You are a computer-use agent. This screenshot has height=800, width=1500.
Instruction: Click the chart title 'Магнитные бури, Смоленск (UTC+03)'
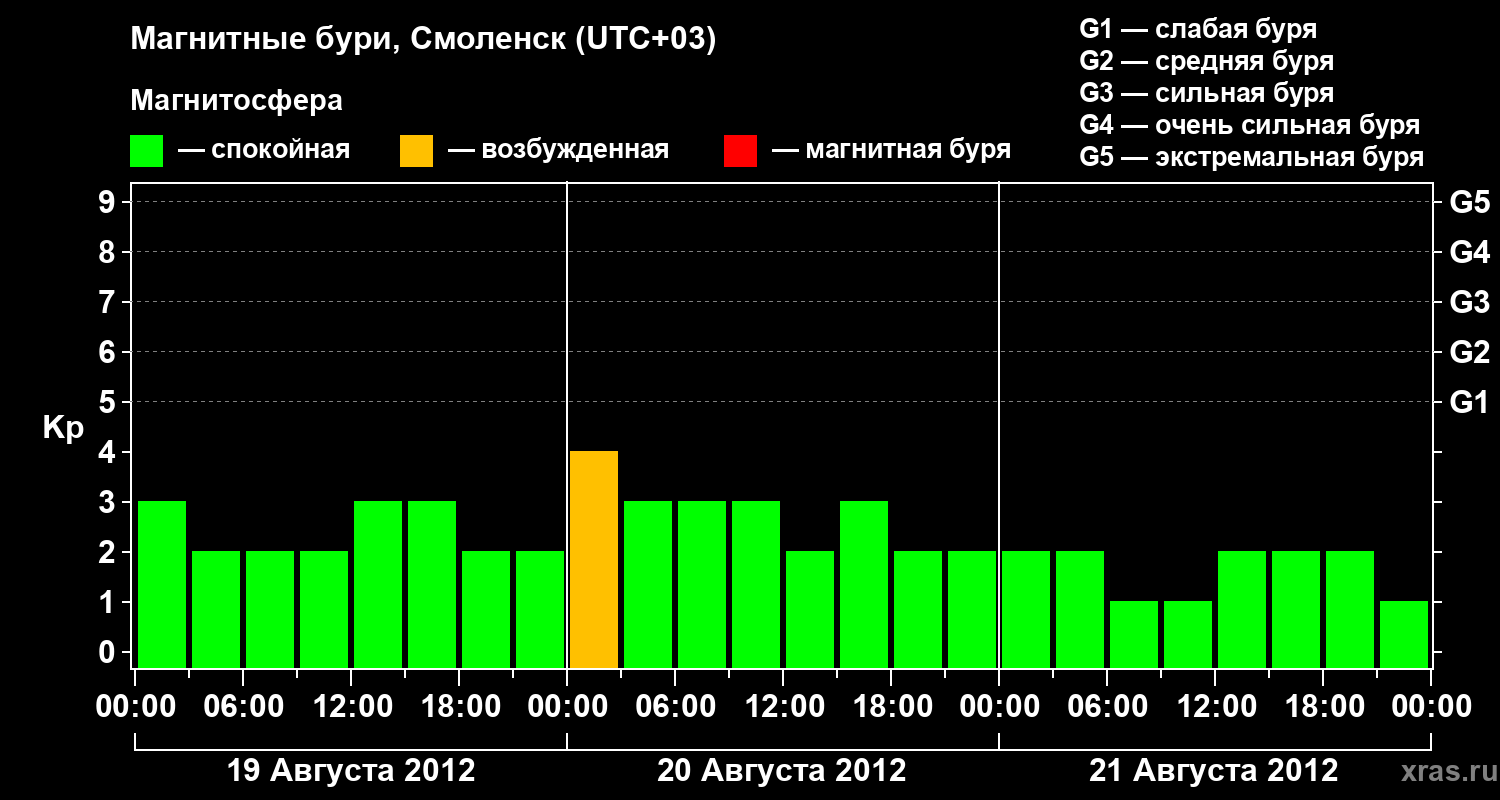(424, 40)
